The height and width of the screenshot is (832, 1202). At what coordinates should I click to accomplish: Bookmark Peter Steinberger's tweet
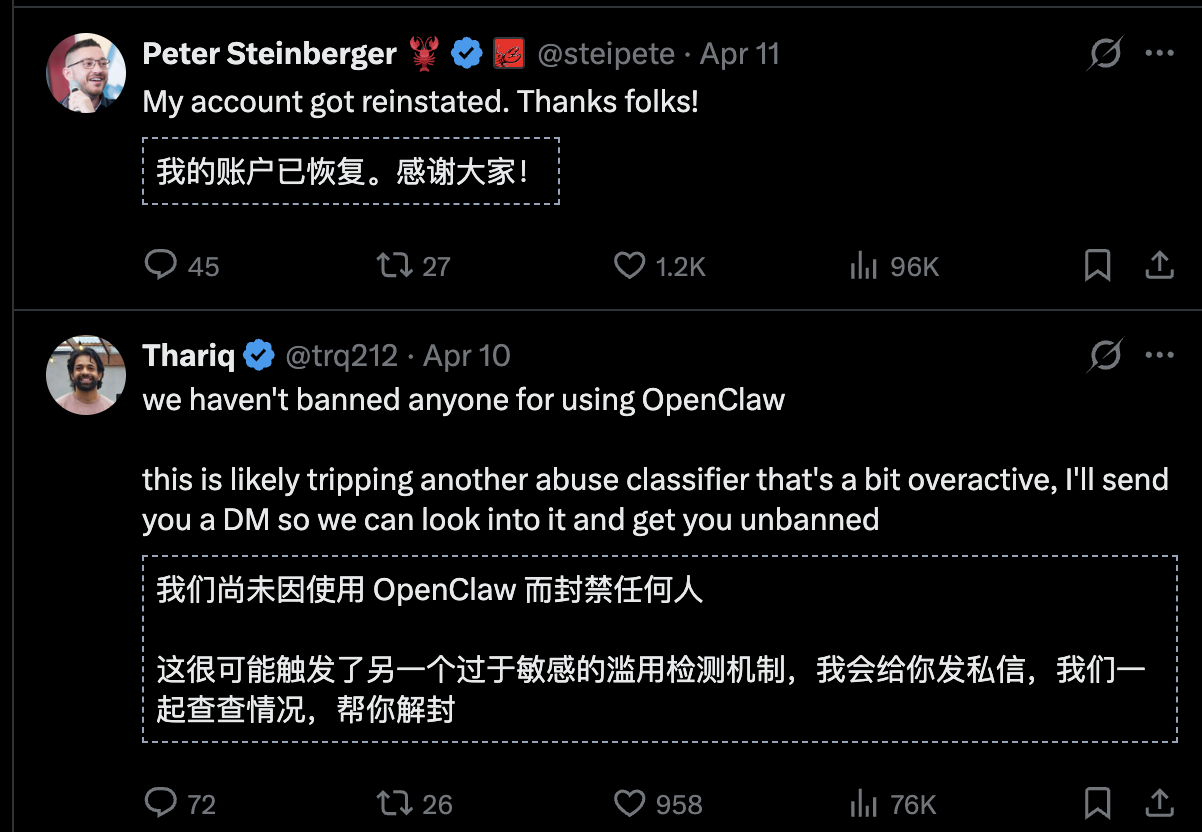coord(1097,265)
